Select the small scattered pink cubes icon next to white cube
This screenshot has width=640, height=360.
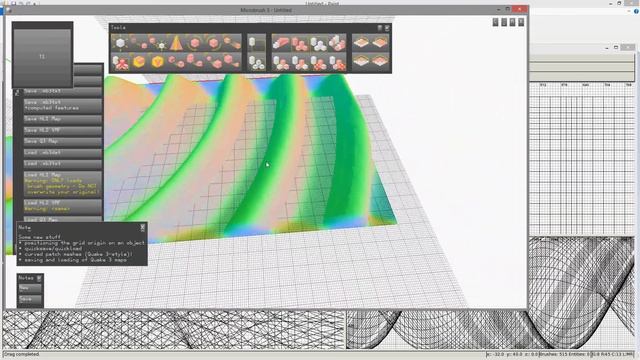[x=140, y=43]
